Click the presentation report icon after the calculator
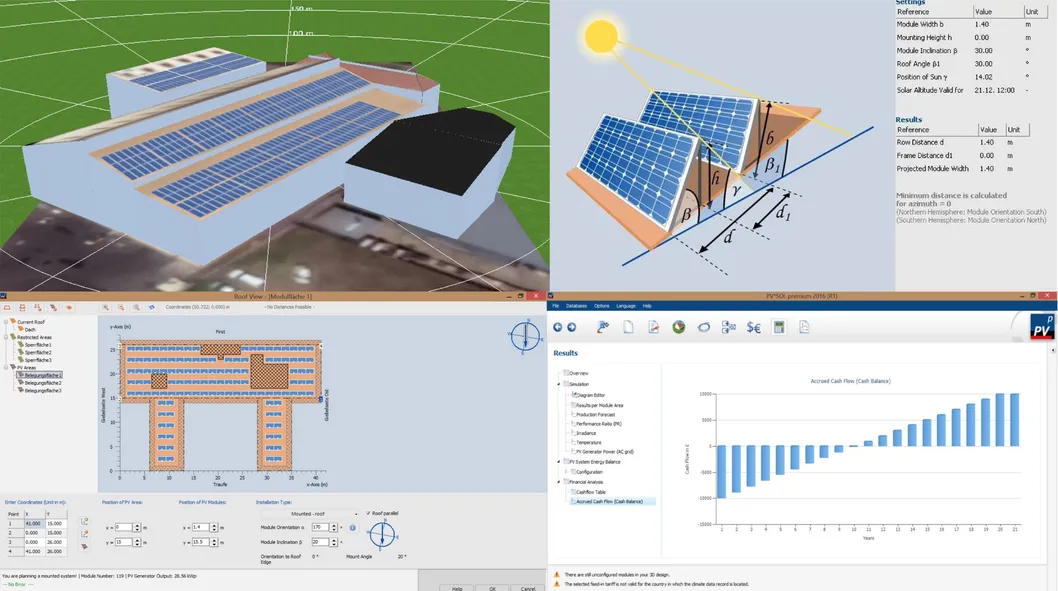The image size is (1058, 591). (x=805, y=327)
